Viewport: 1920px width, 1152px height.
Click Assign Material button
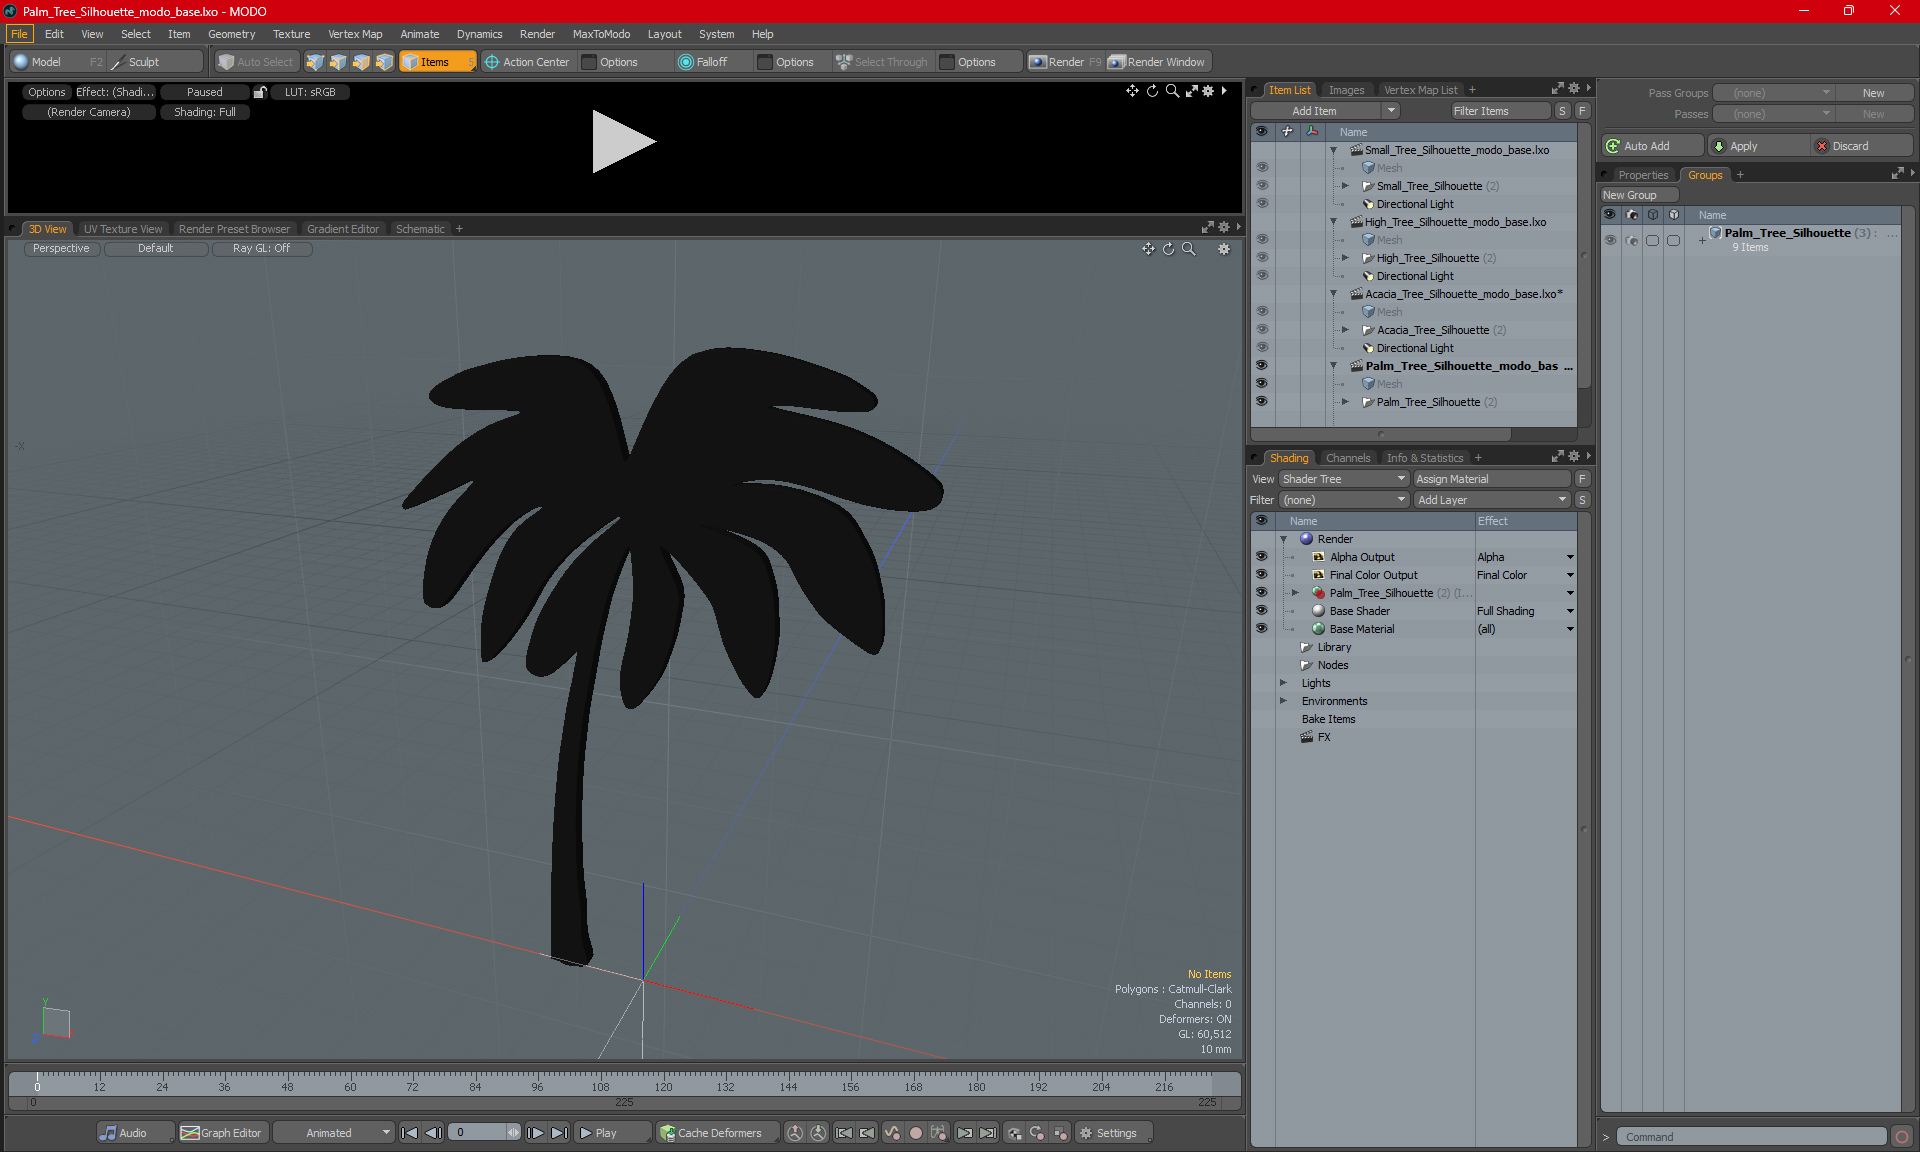coord(1494,479)
